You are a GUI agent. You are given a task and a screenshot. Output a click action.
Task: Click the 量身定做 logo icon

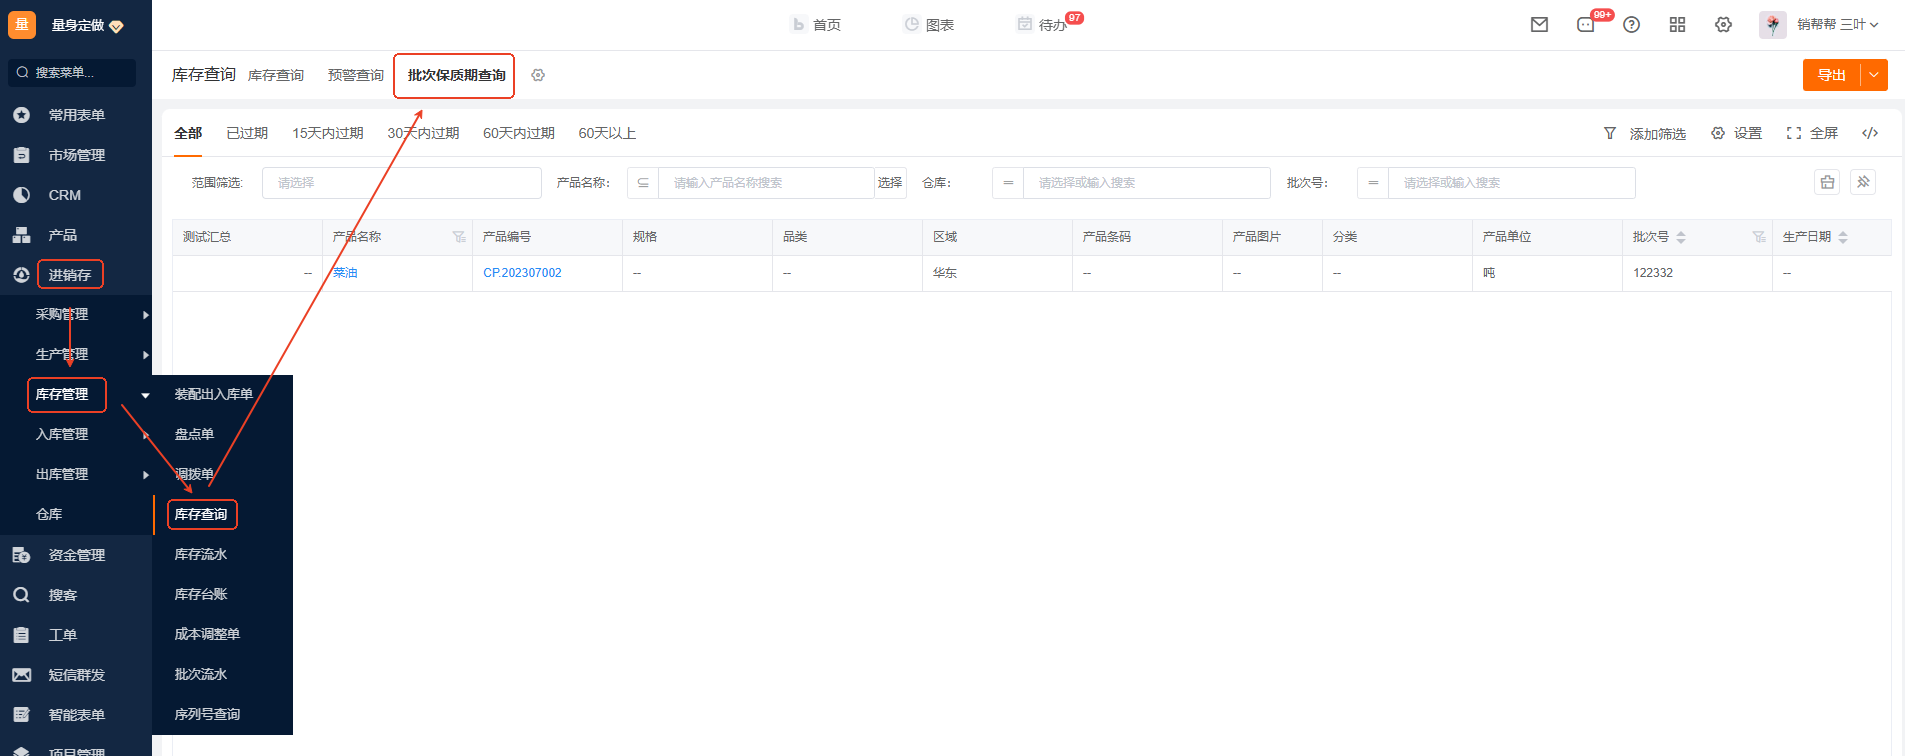(x=22, y=25)
